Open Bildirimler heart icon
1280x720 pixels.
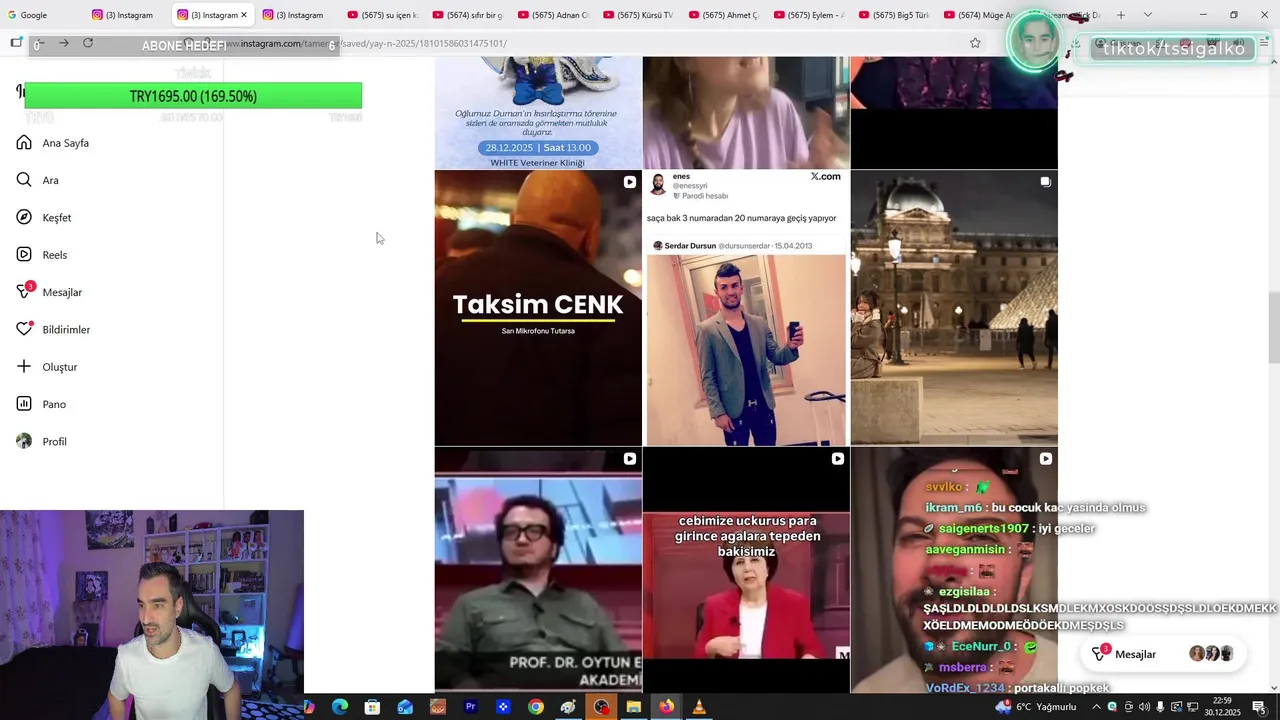[24, 329]
